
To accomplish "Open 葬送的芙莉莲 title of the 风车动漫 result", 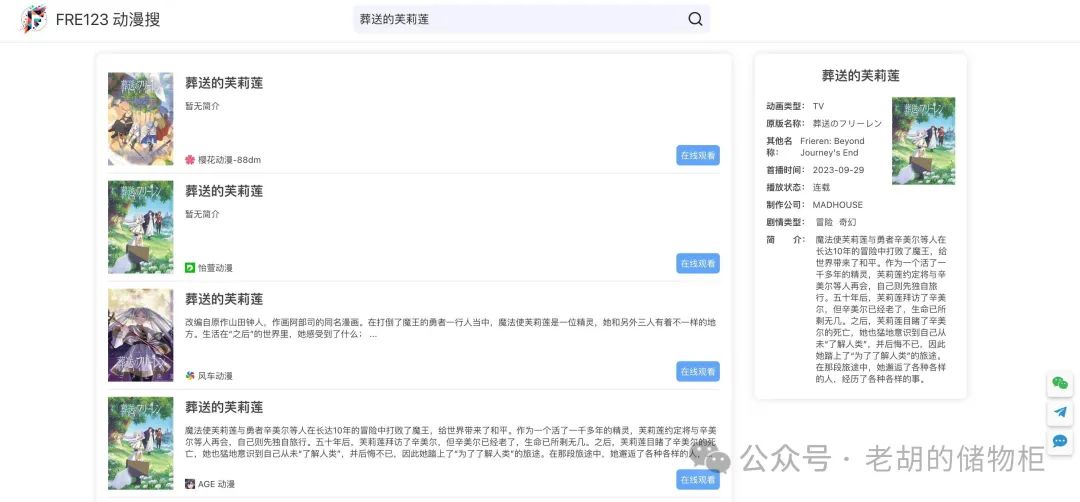I will pos(224,300).
